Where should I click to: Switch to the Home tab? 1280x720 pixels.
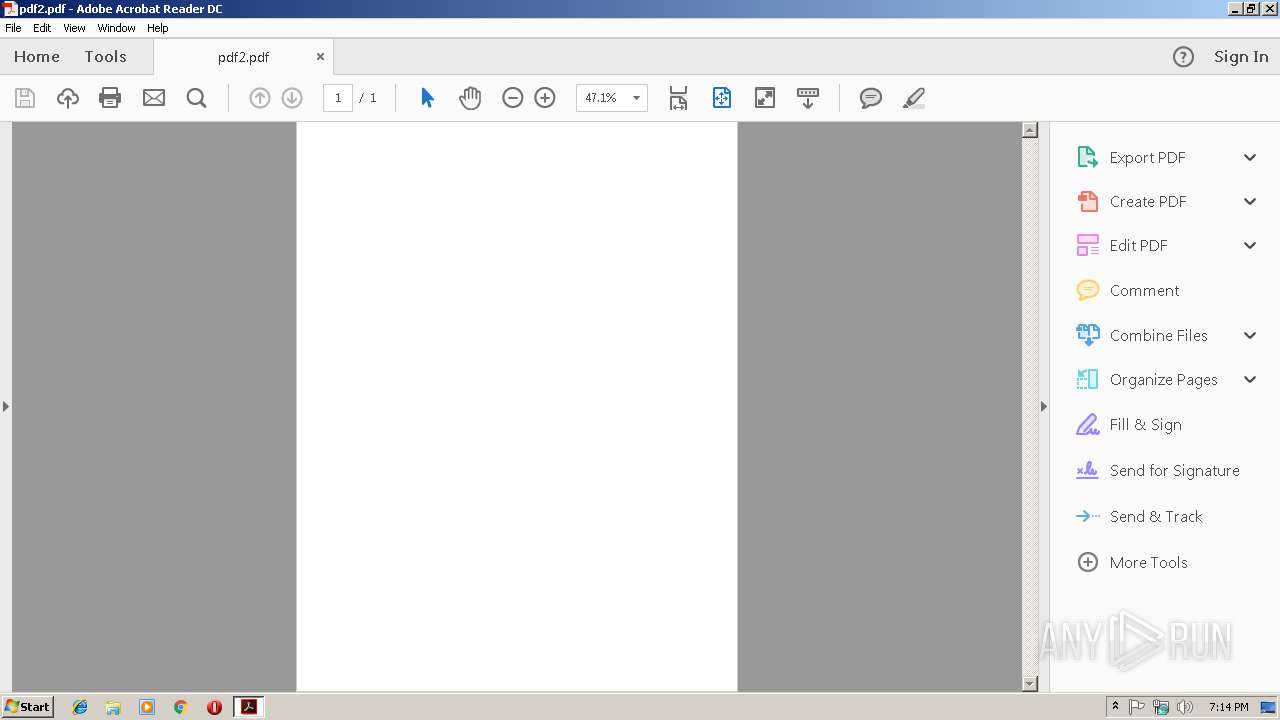tap(37, 57)
